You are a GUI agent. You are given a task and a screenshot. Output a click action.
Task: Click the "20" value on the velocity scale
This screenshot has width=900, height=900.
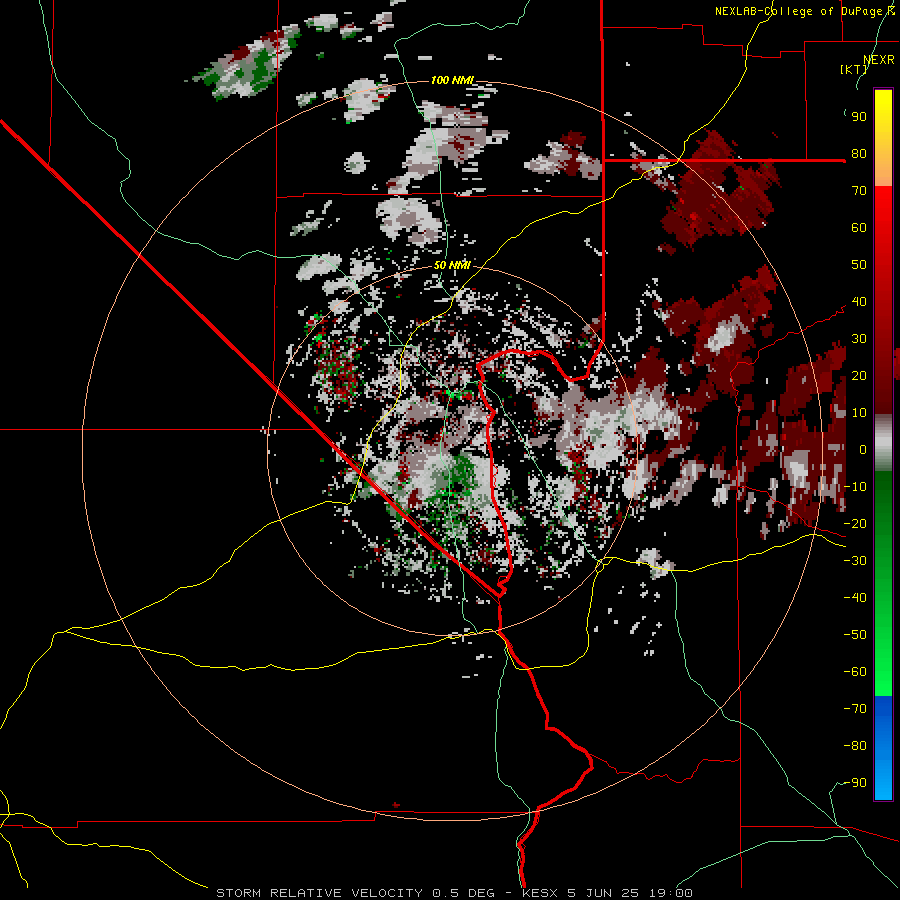coord(859,375)
